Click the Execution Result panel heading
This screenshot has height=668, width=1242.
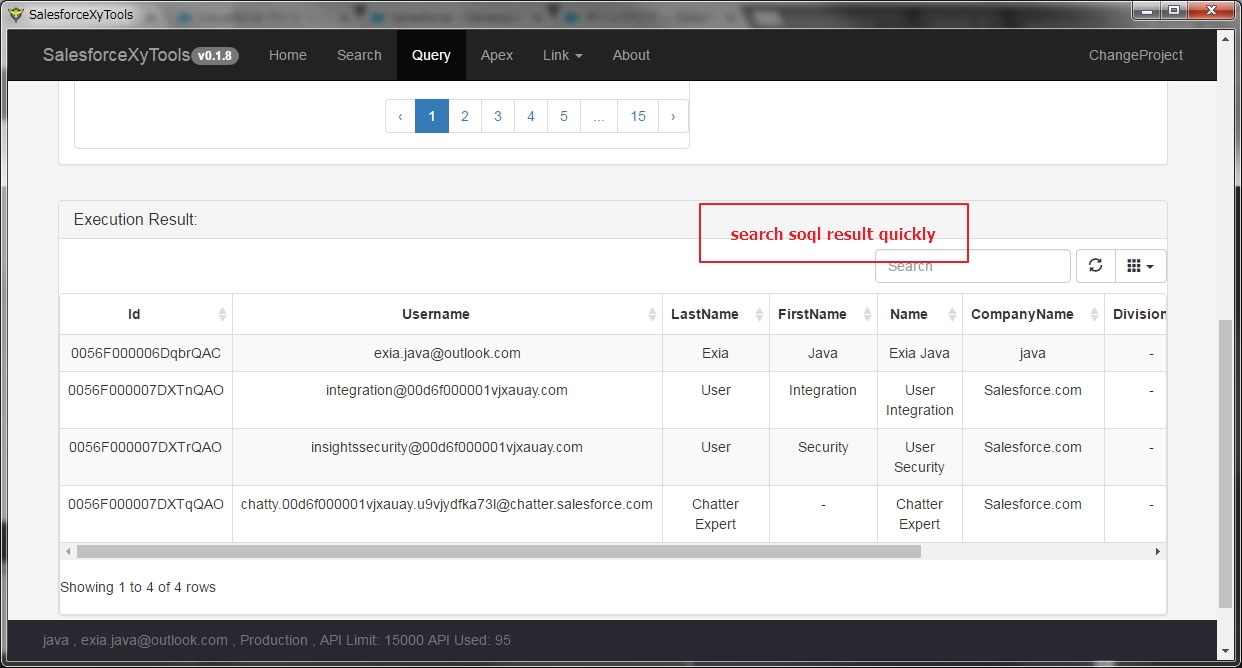[136, 219]
